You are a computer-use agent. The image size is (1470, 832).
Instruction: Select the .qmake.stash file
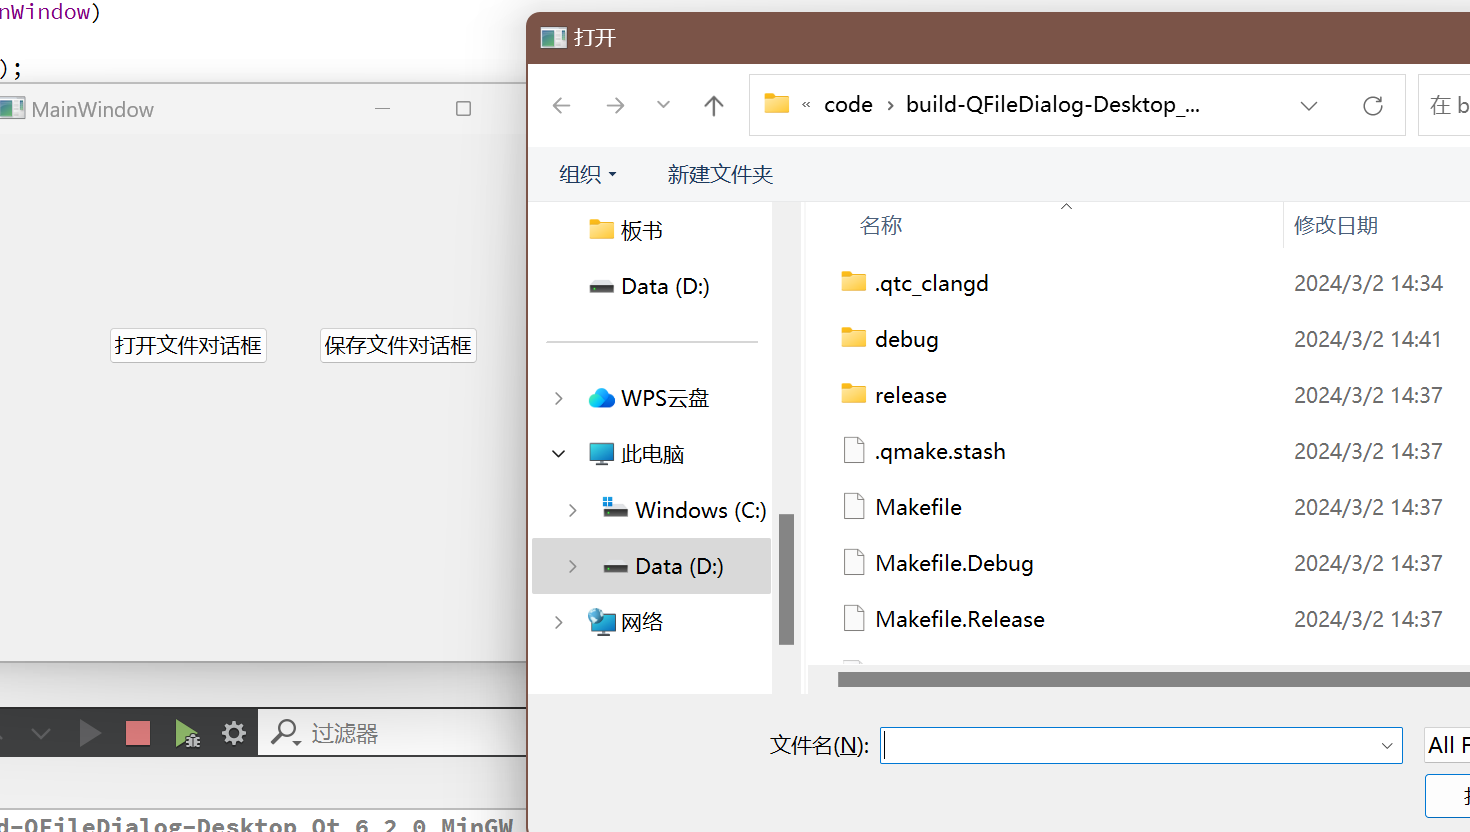pyautogui.click(x=940, y=451)
